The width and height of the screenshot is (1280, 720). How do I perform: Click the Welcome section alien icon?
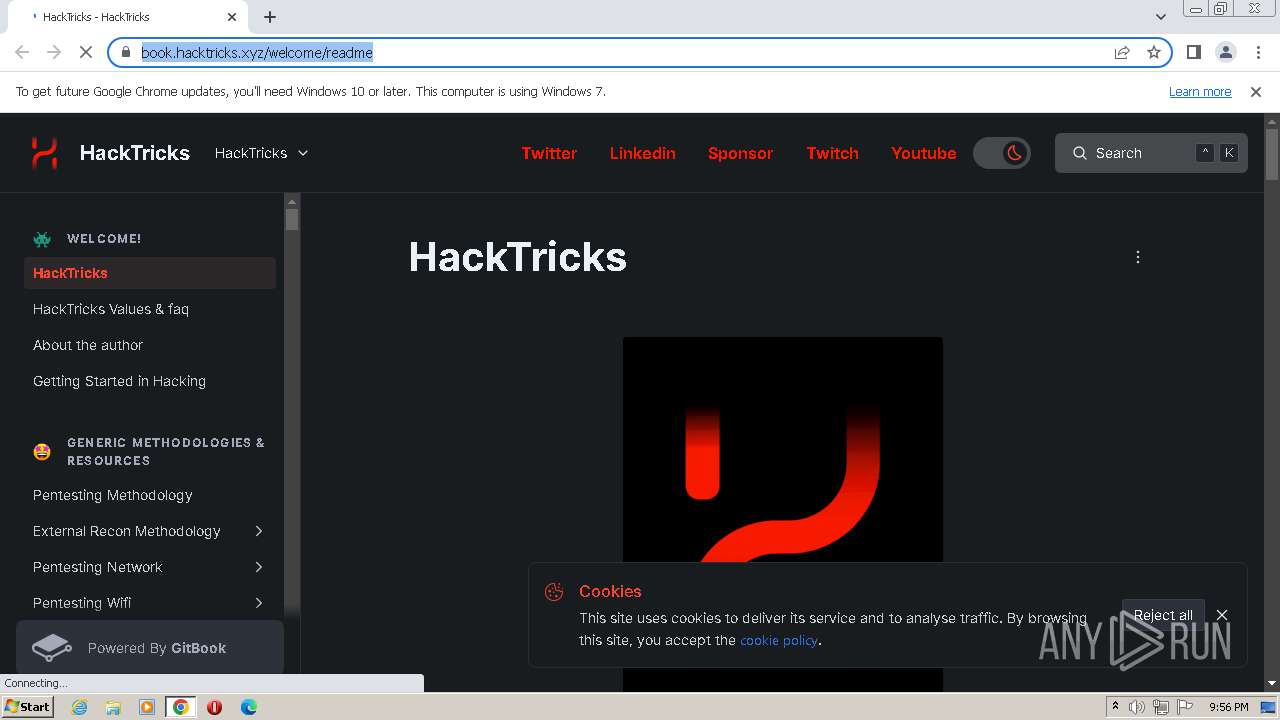pyautogui.click(x=42, y=239)
